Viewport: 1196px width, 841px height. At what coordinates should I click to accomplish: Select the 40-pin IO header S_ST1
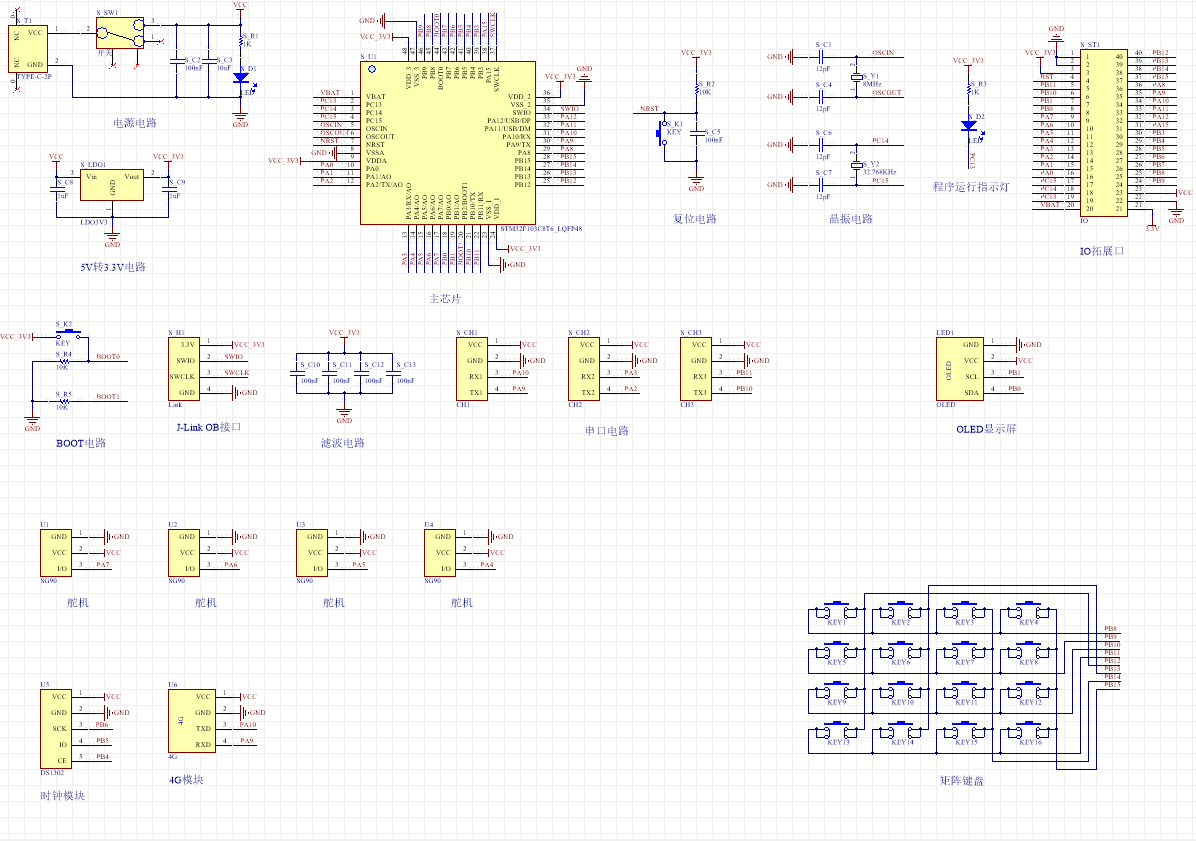point(1104,133)
